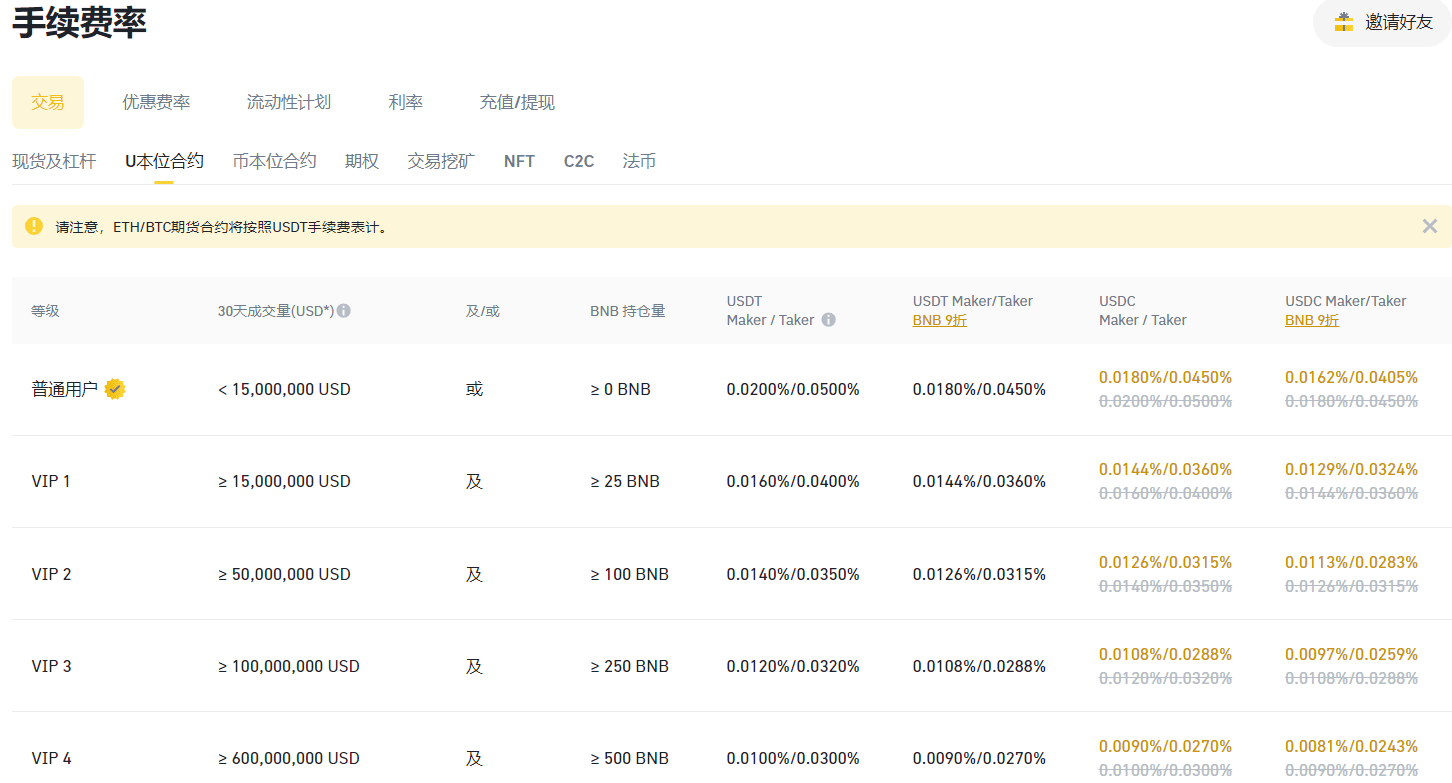Click the orange 0.0113%/0.0283% USDC rate

point(1351,562)
